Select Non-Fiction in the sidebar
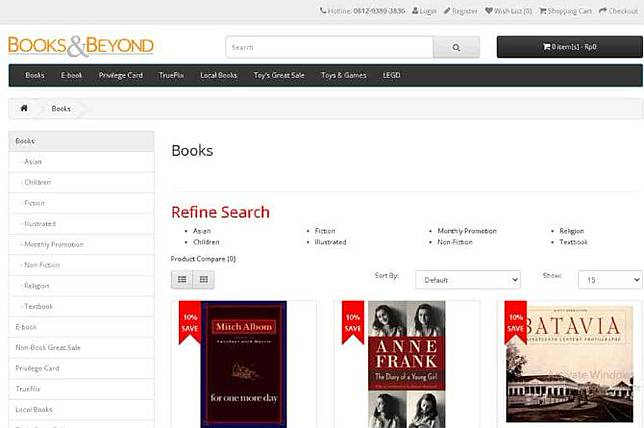This screenshot has height=428, width=644. 81,265
